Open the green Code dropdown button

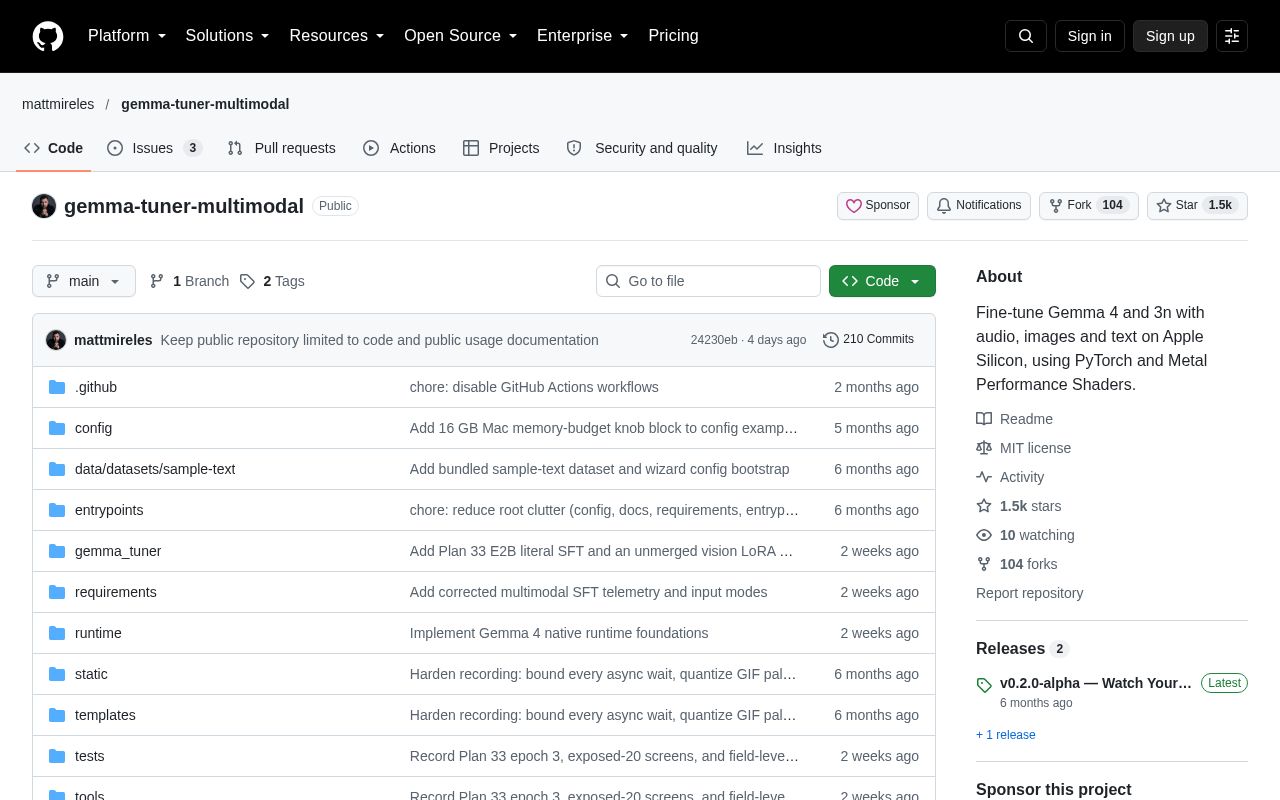tap(882, 281)
